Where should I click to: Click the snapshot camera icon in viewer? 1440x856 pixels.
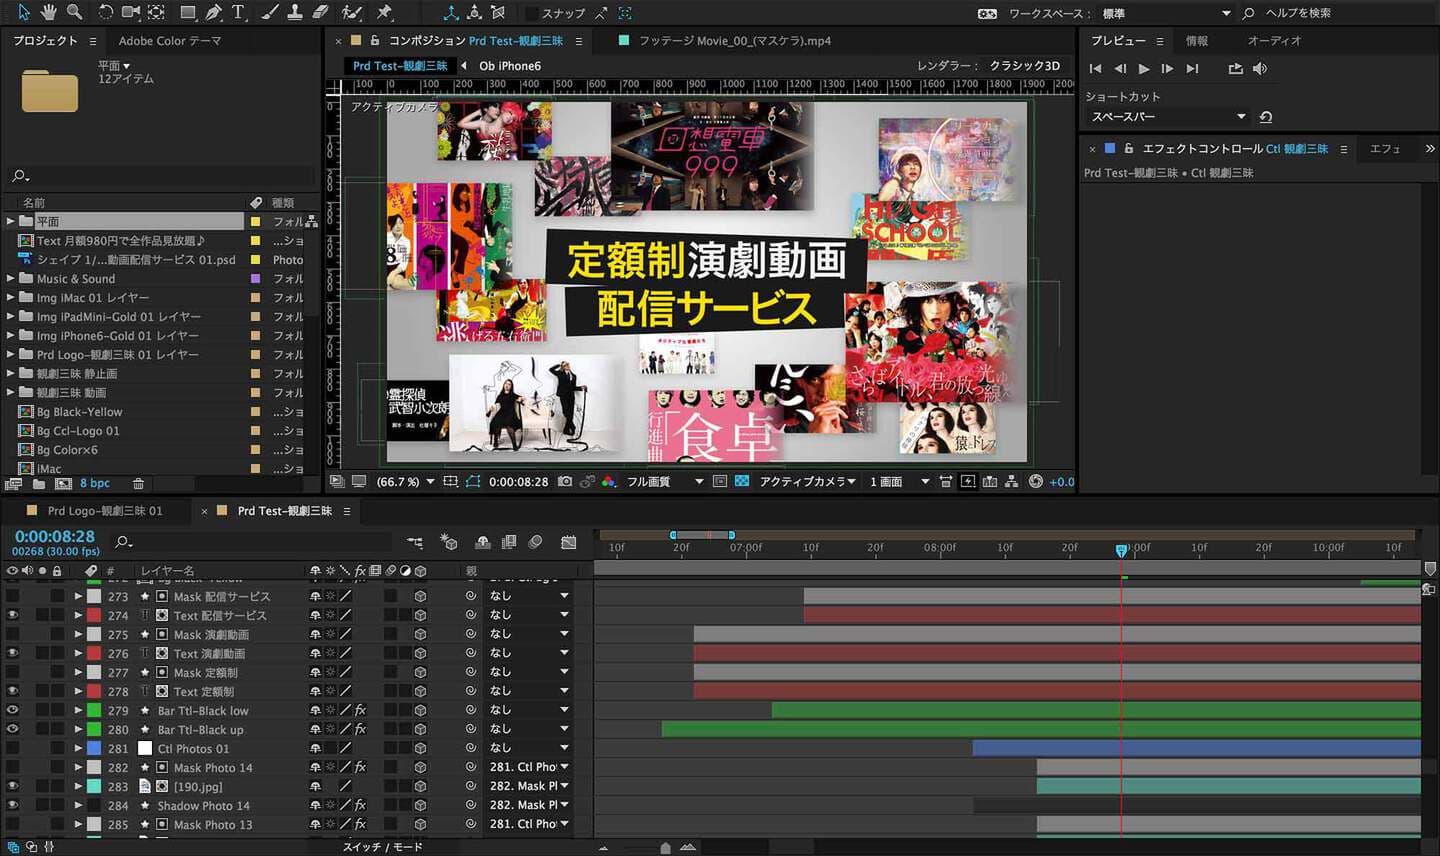point(565,482)
